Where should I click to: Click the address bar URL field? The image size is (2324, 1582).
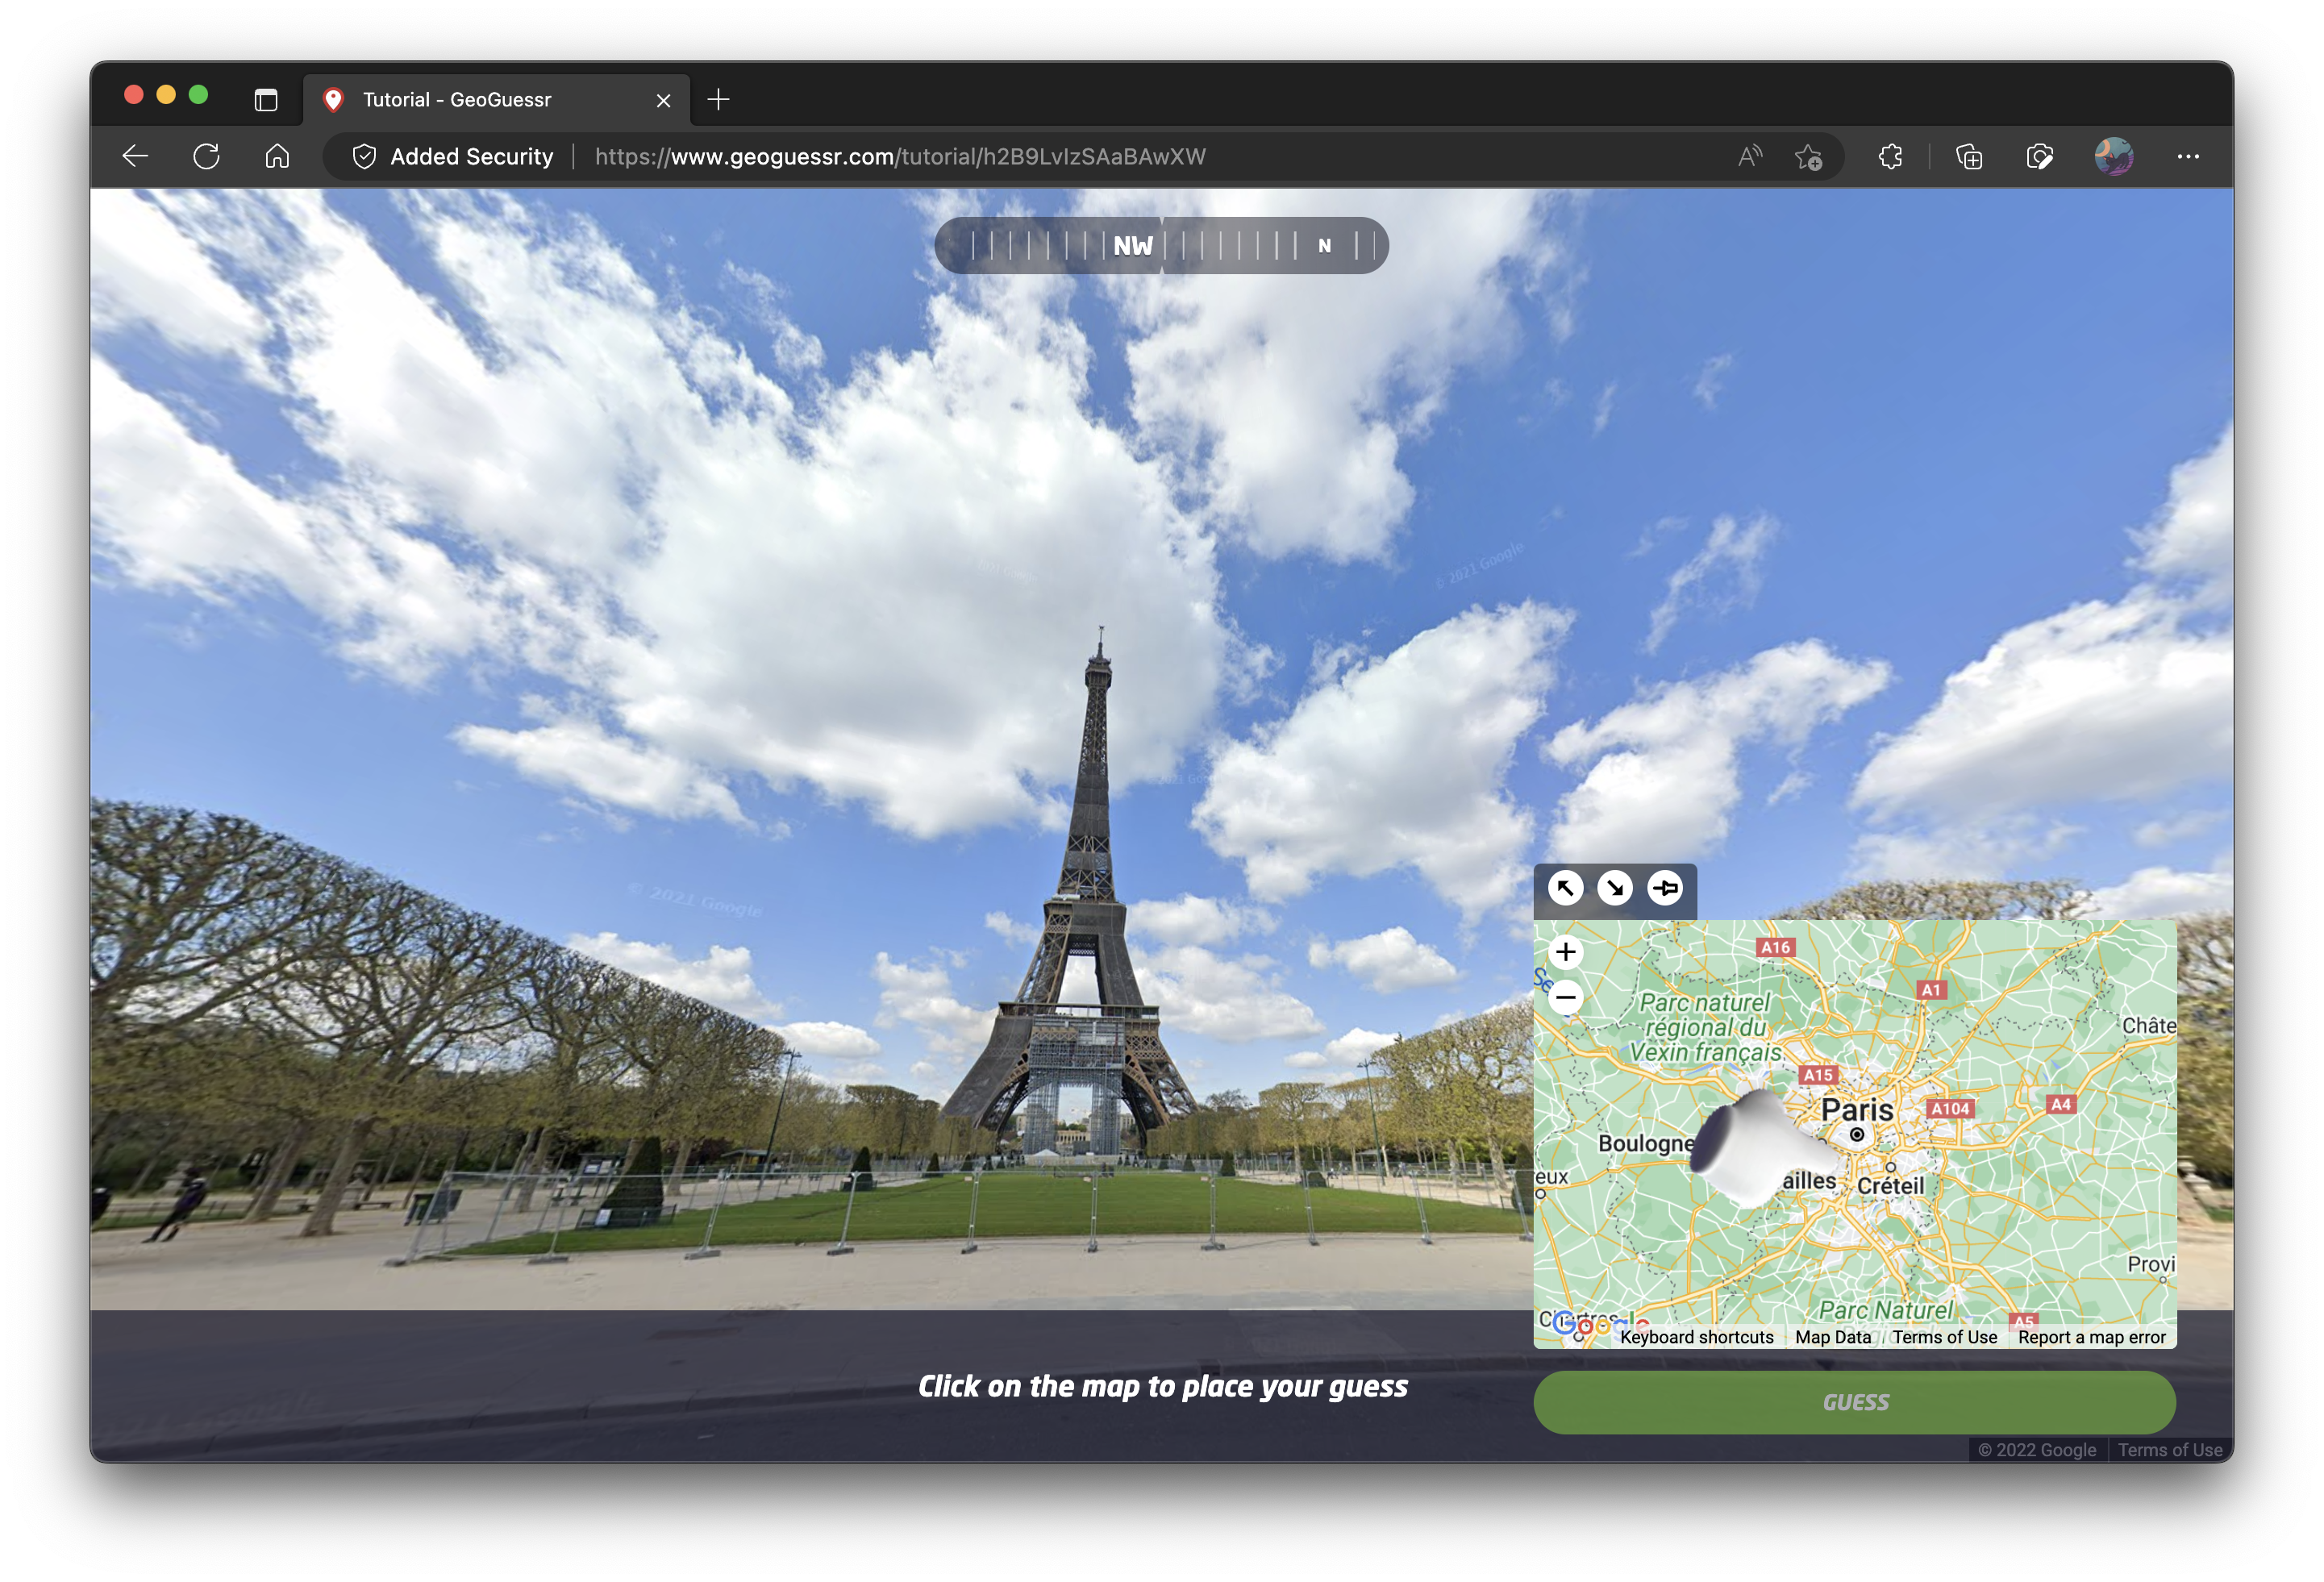pyautogui.click(x=900, y=157)
